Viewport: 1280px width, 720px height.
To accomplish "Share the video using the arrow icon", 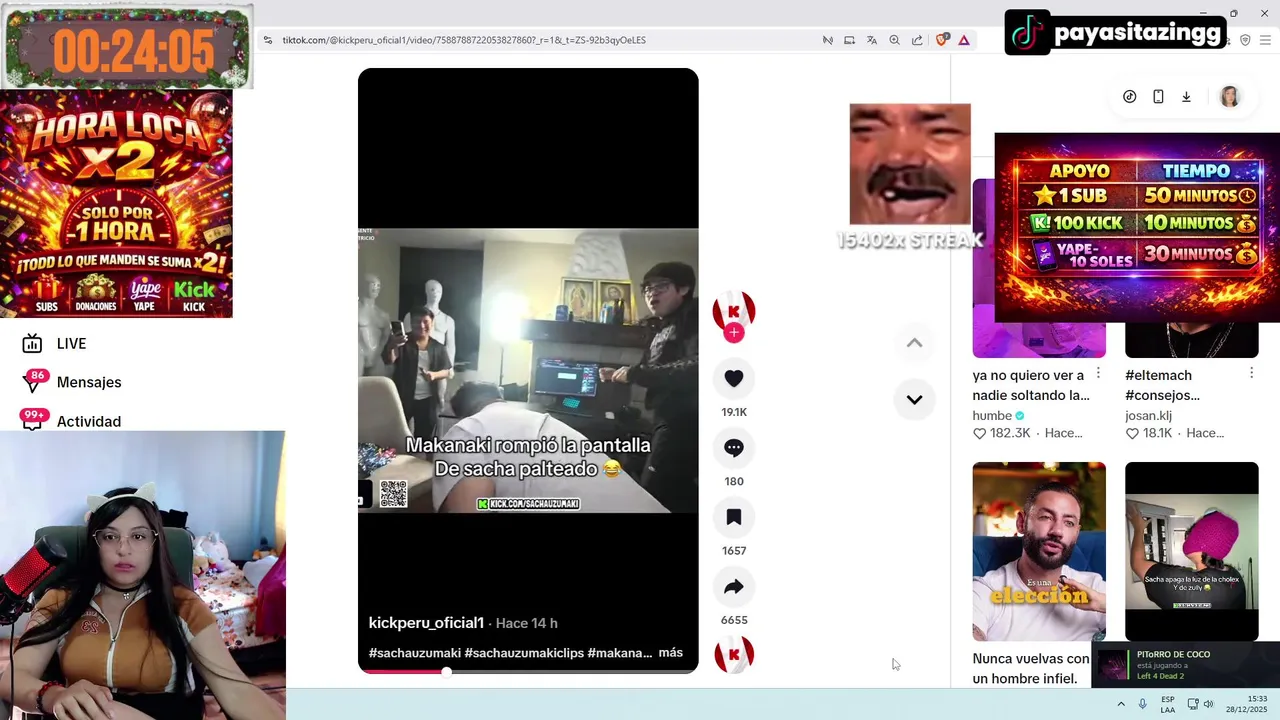I will [734, 587].
